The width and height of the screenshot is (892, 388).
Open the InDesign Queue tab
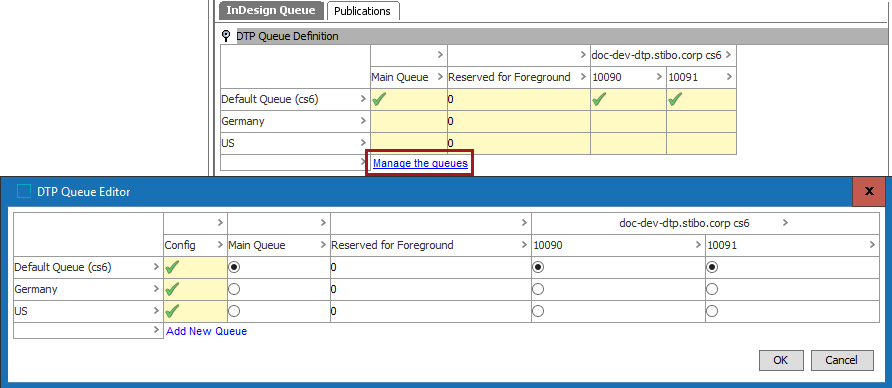coord(271,10)
